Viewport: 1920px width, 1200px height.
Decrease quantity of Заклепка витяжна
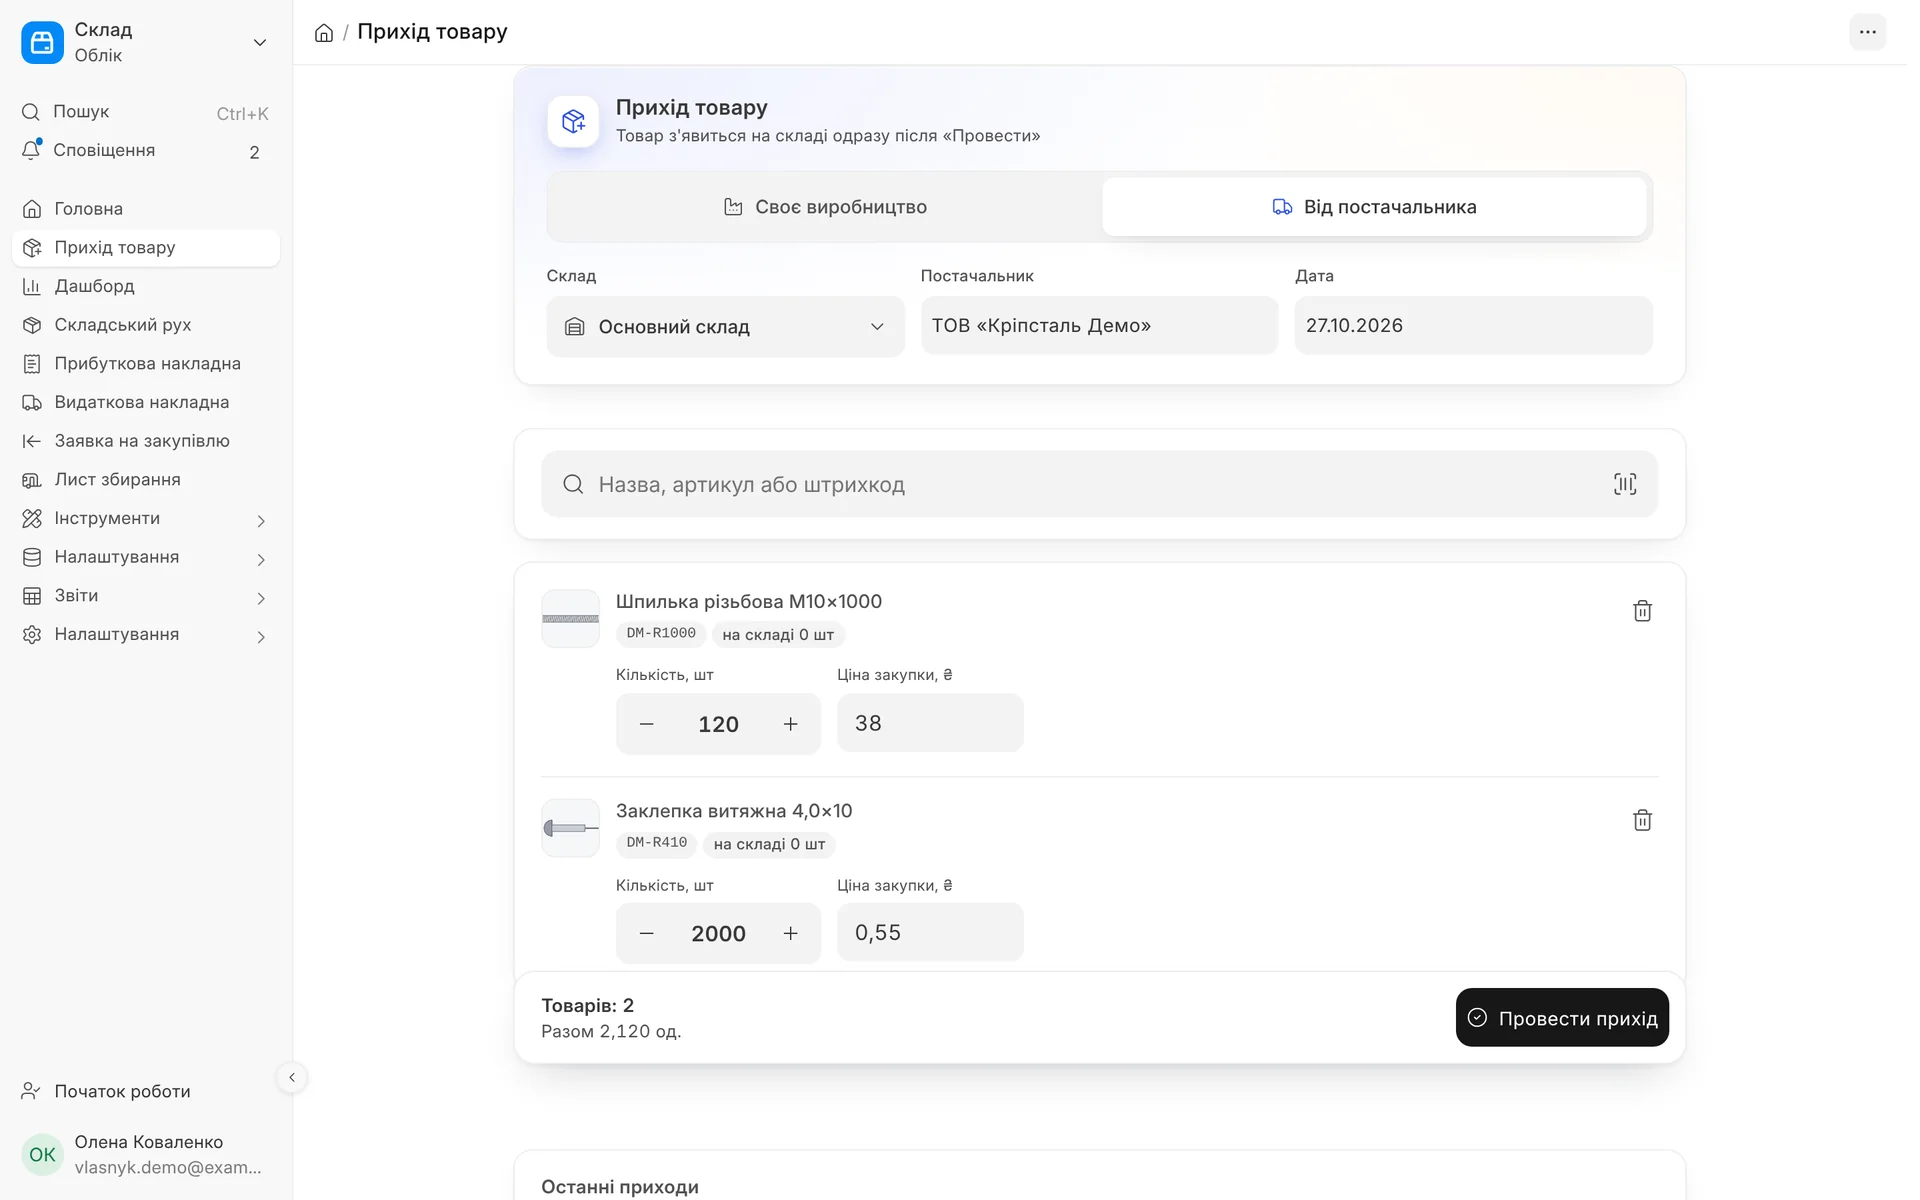[x=647, y=933]
